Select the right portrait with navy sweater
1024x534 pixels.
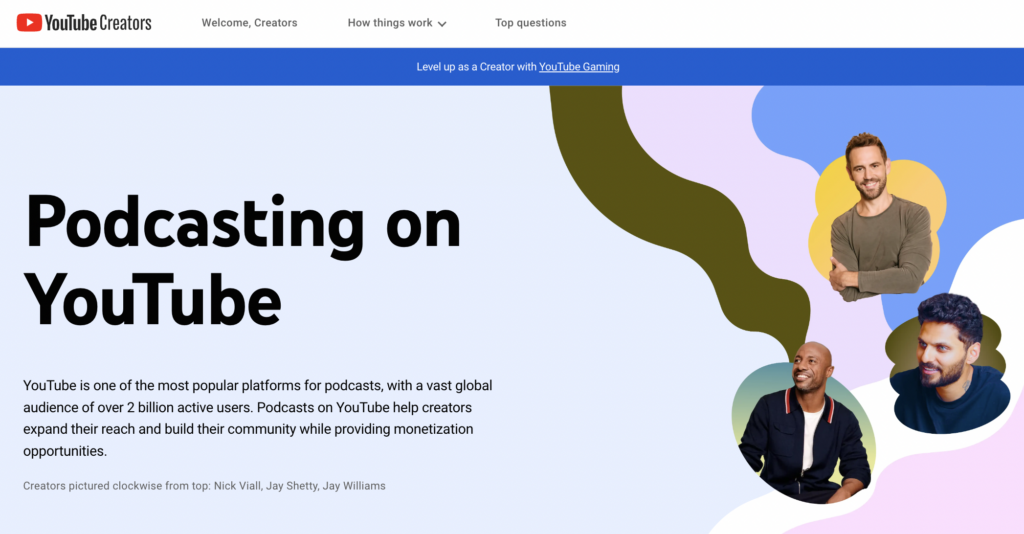click(x=945, y=365)
